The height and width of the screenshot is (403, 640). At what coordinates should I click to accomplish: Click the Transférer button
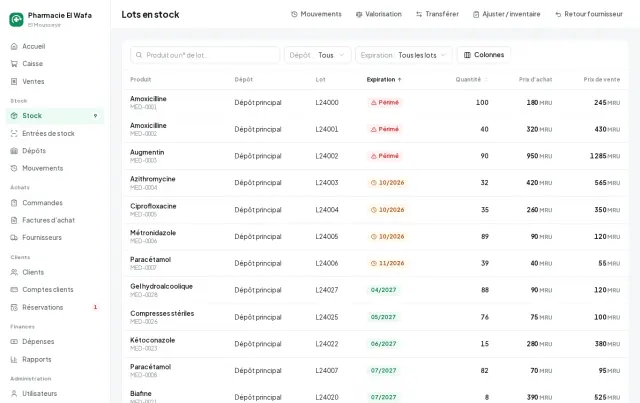tap(437, 14)
